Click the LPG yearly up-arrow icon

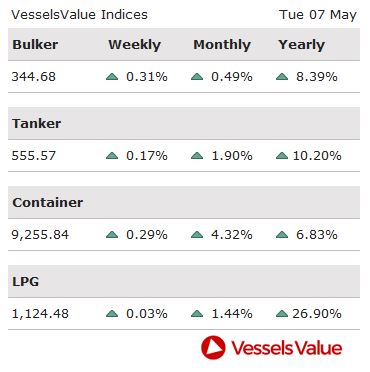click(282, 314)
